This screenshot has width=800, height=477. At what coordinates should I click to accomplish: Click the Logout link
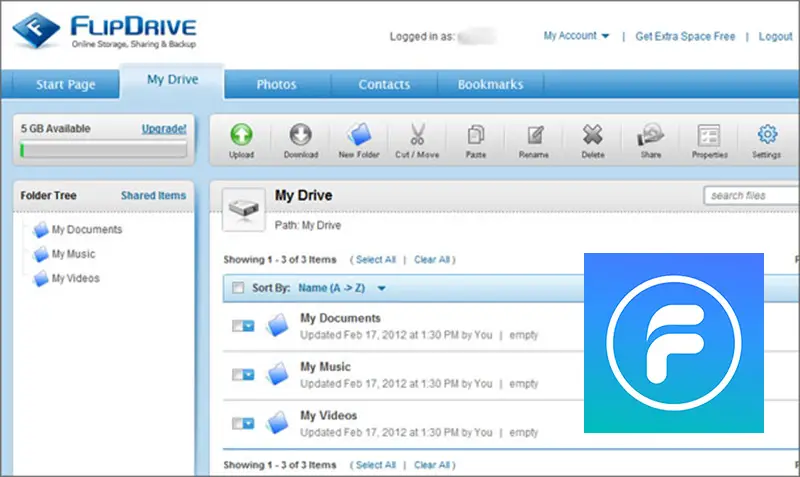775,36
